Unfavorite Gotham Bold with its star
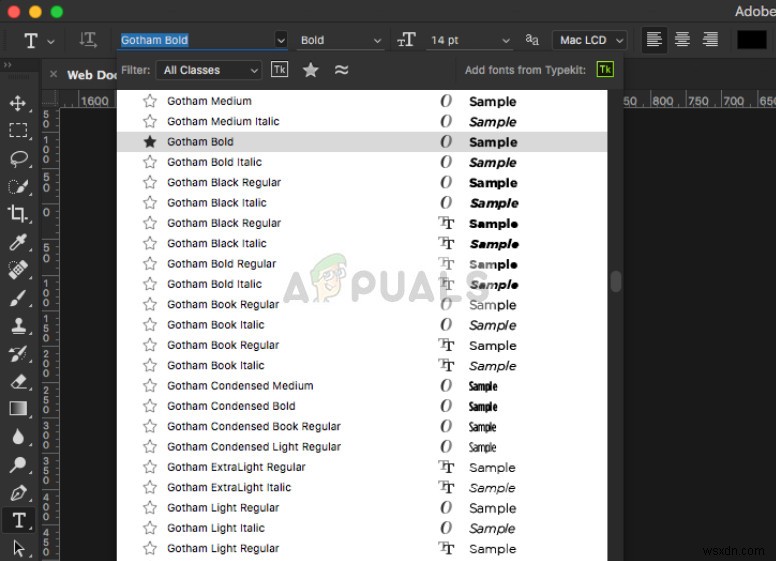776x561 pixels. pyautogui.click(x=149, y=142)
